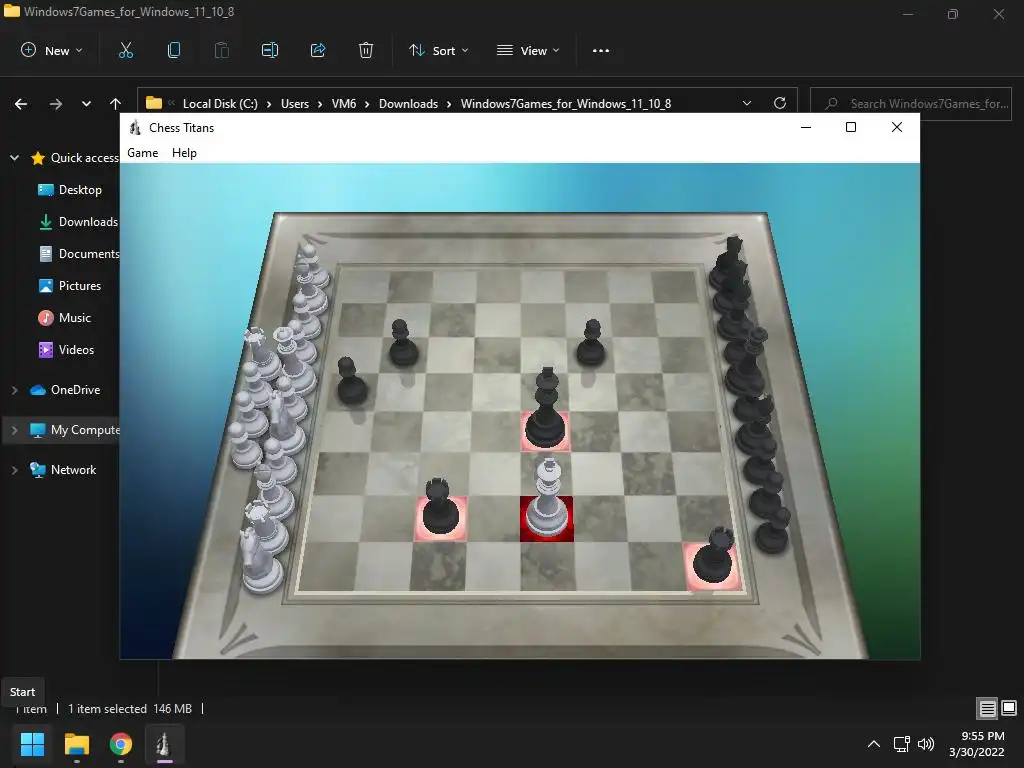Click the Share icon in Explorer toolbar

coord(318,50)
